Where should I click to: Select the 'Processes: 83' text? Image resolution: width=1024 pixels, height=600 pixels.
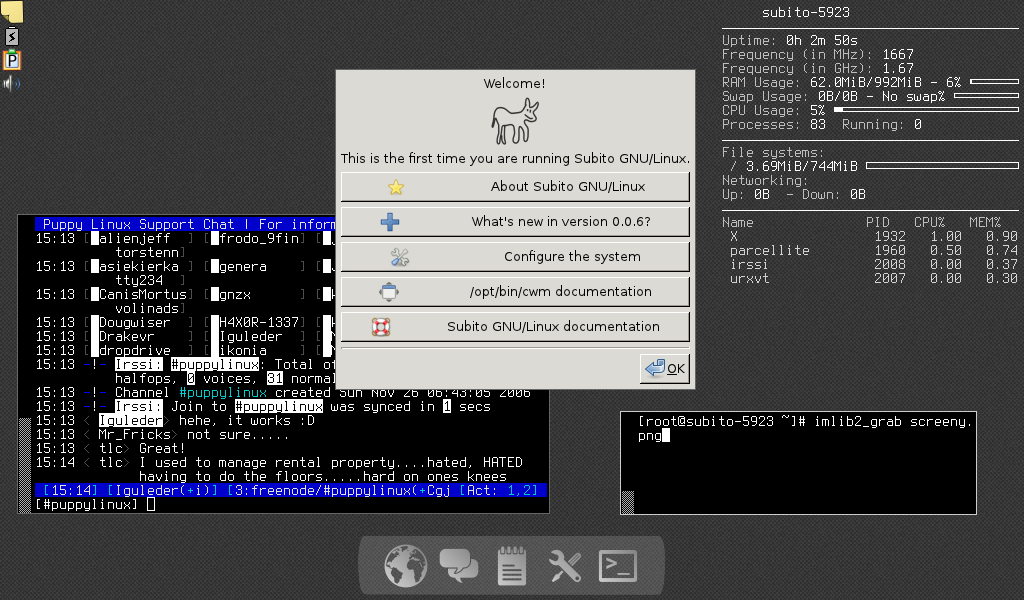(774, 125)
